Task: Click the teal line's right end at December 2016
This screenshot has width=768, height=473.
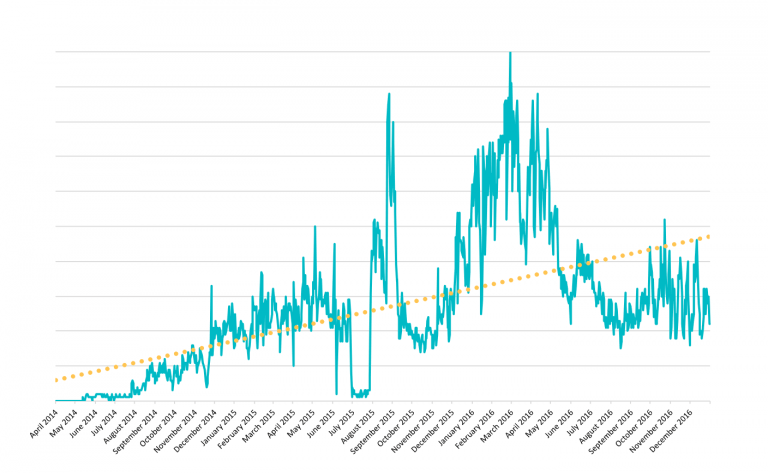Action: 709,322
